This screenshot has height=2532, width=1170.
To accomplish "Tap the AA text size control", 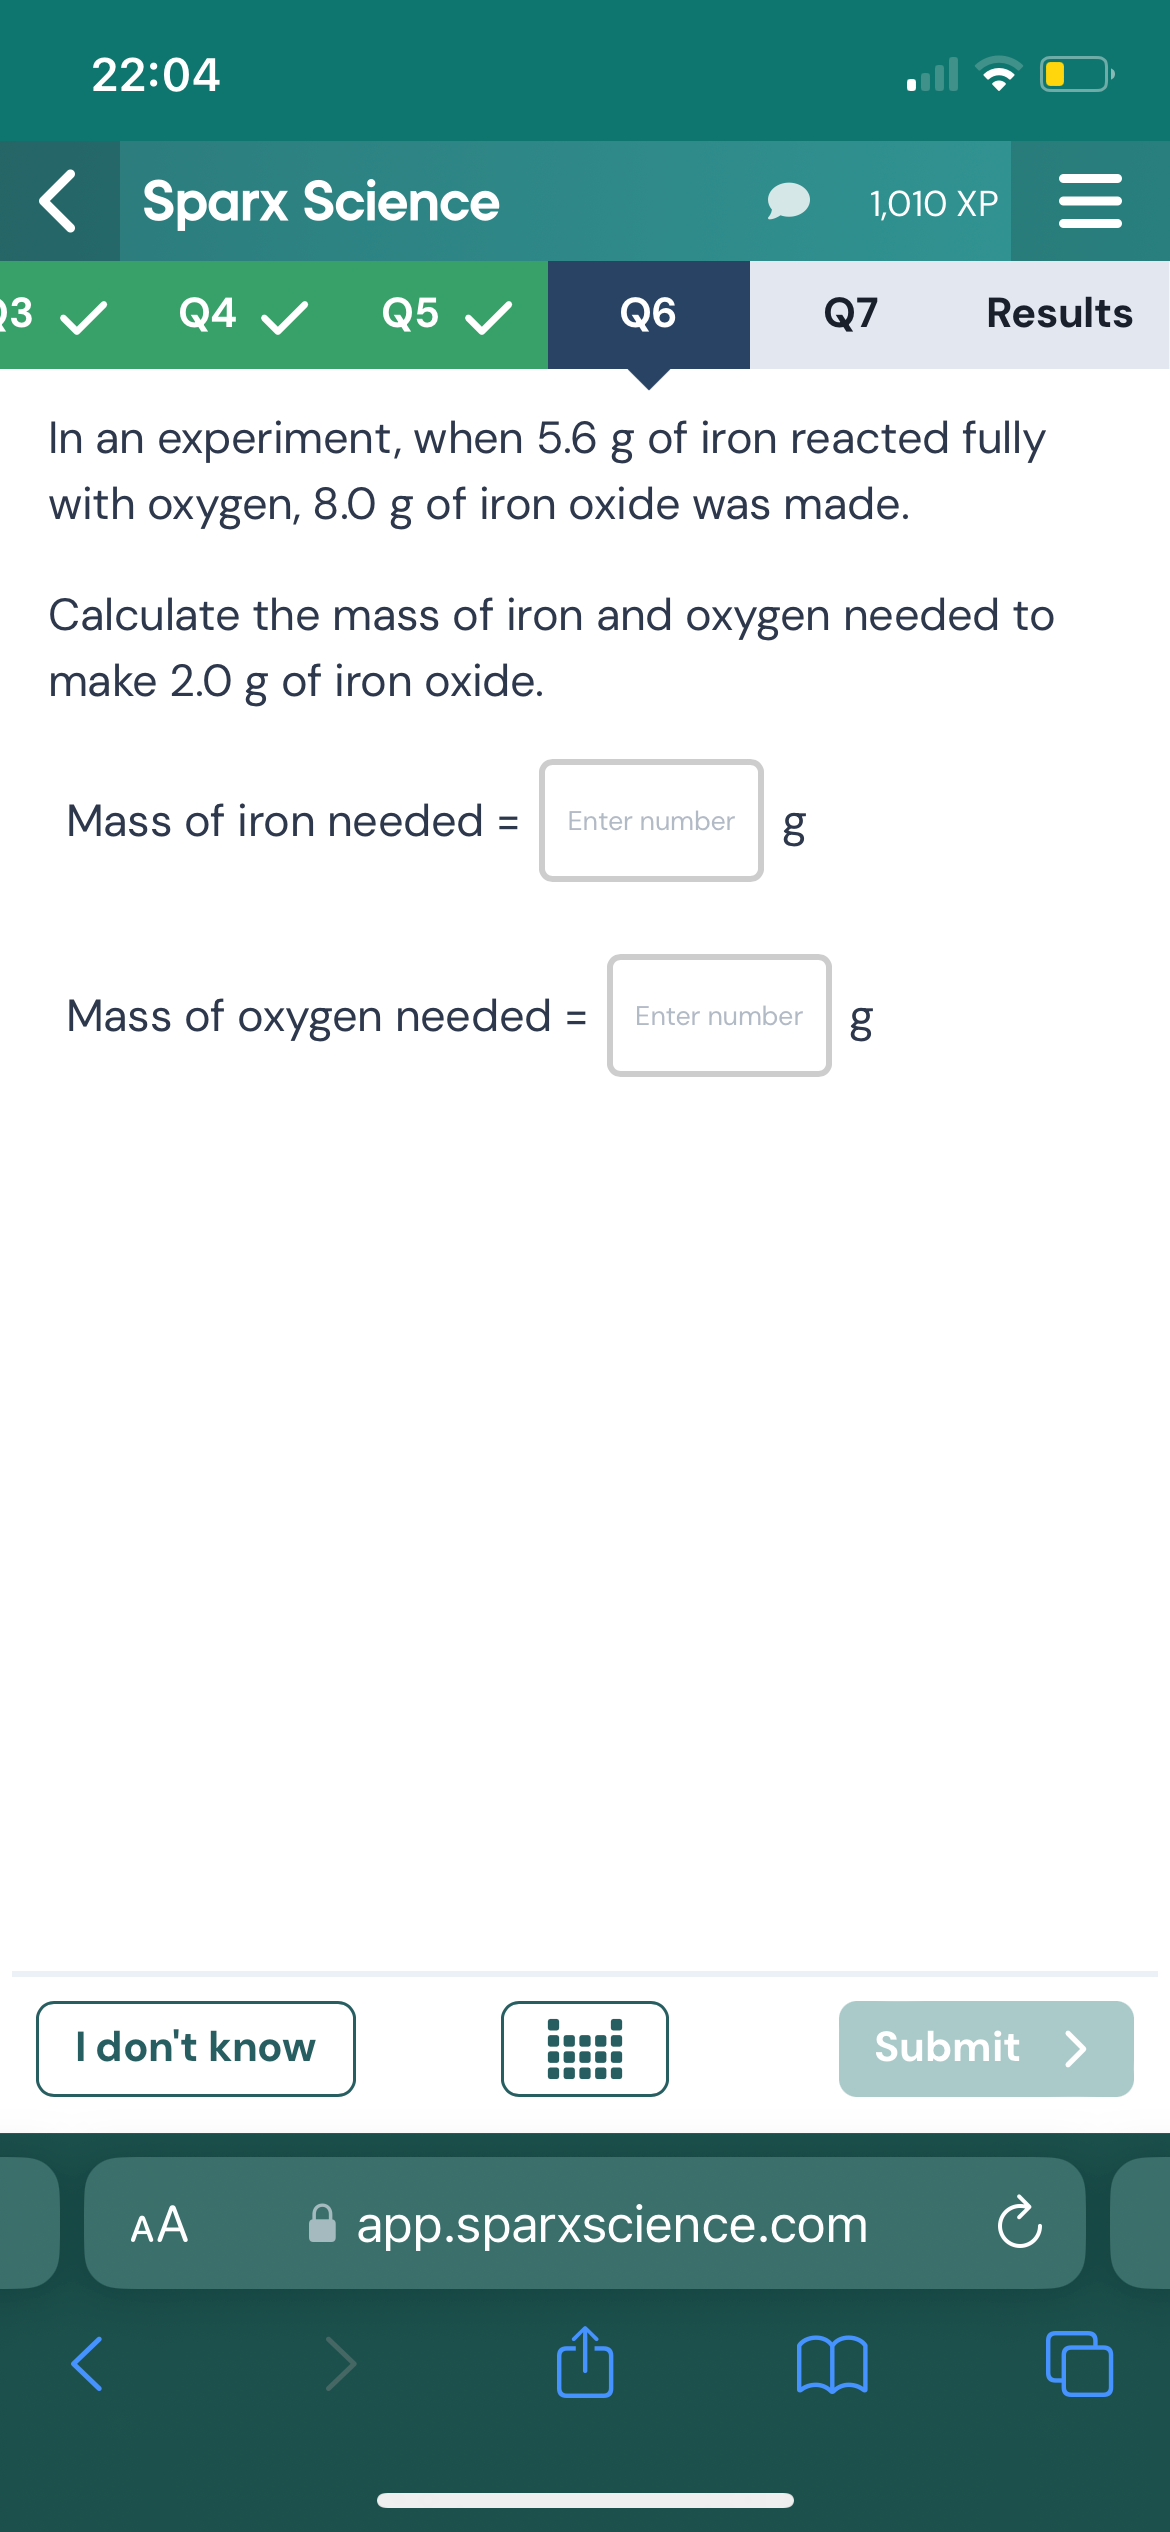I will coord(159,2224).
